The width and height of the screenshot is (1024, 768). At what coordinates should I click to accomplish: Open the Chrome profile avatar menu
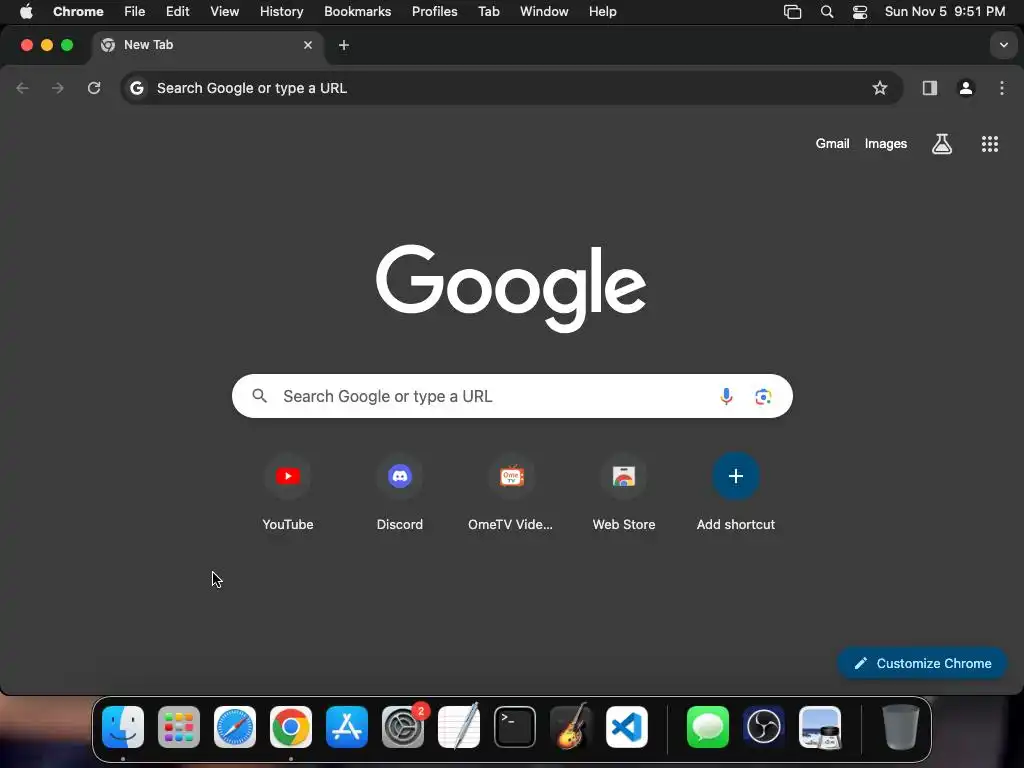click(x=965, y=88)
